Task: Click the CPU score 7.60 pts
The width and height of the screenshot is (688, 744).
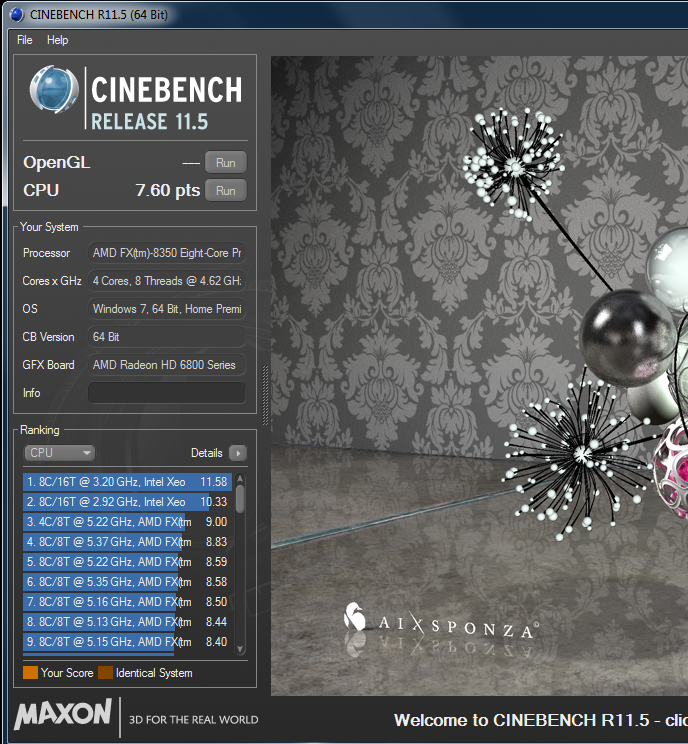Action: (168, 190)
